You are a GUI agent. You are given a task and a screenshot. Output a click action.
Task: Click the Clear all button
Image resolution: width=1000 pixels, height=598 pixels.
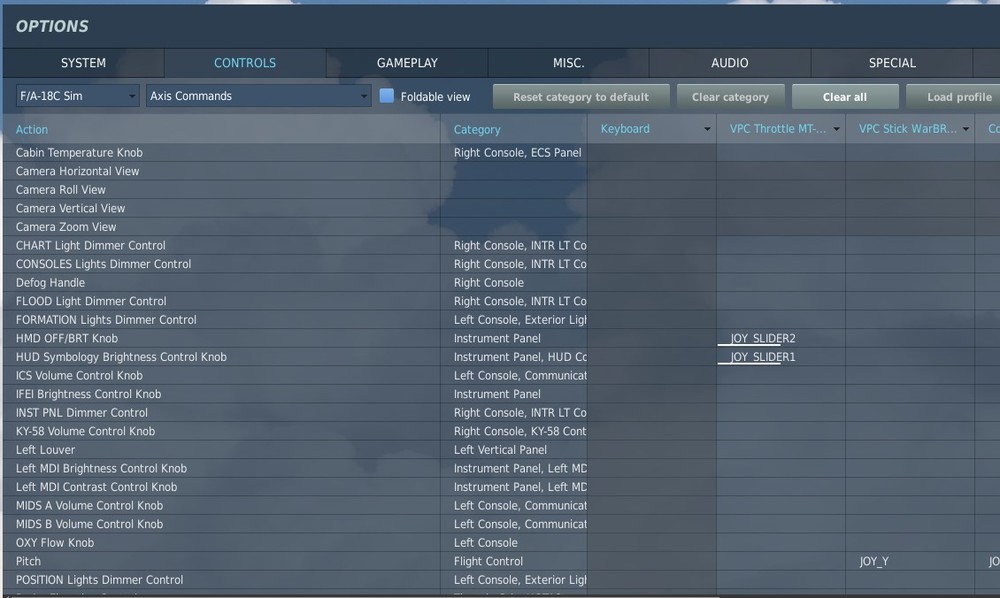(x=845, y=97)
